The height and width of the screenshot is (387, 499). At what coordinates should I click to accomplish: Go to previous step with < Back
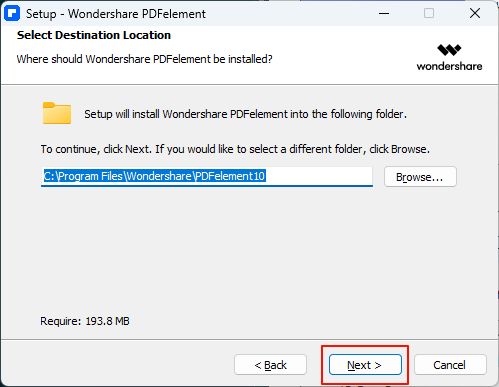tap(270, 365)
